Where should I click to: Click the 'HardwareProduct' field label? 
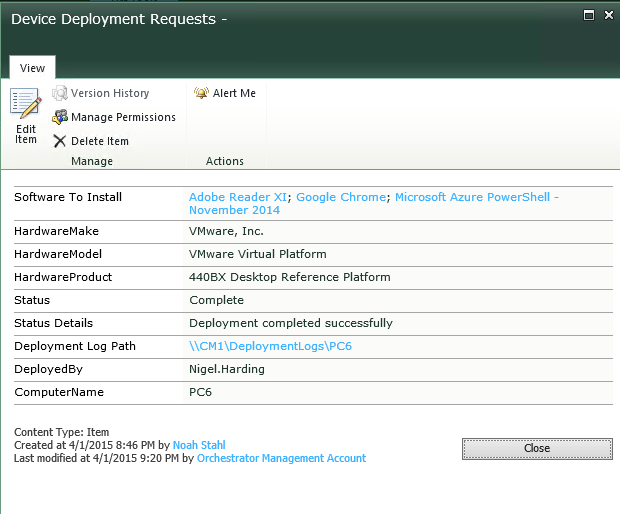coord(63,277)
